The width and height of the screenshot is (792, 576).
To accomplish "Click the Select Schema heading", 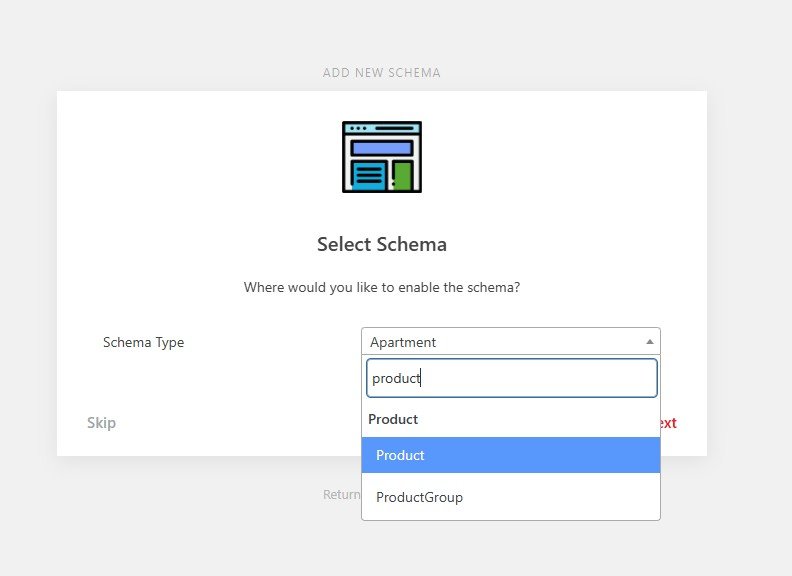I will 381,244.
